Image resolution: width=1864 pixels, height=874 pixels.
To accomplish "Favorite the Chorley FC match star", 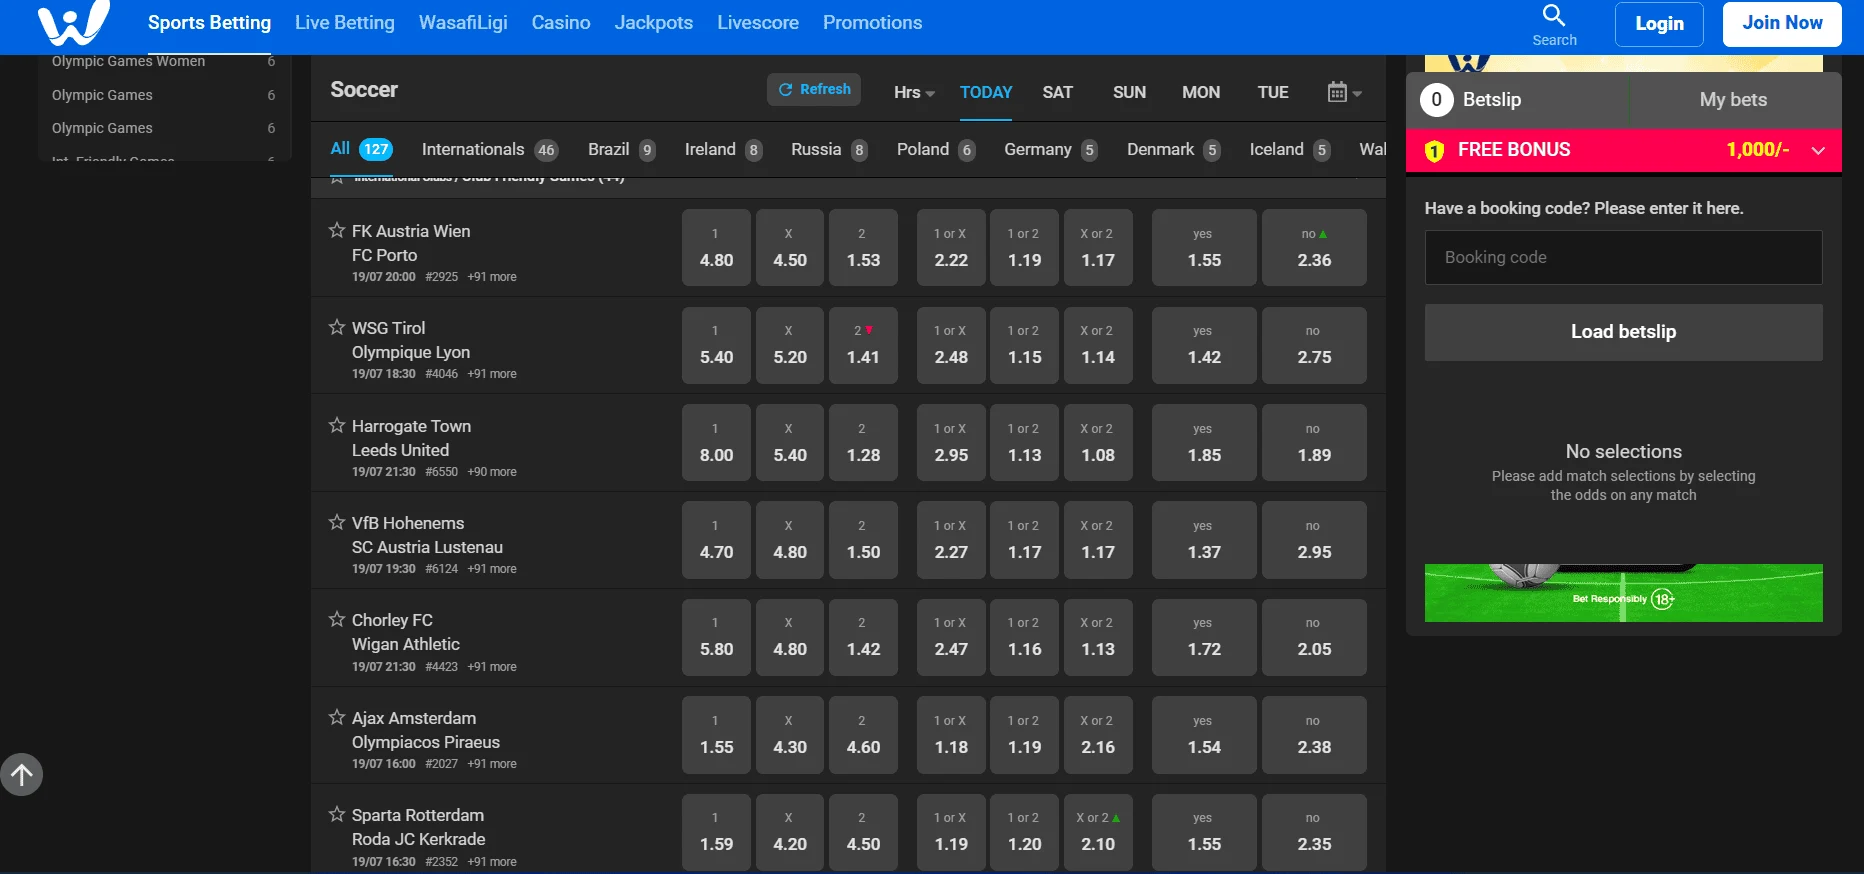I will [337, 619].
